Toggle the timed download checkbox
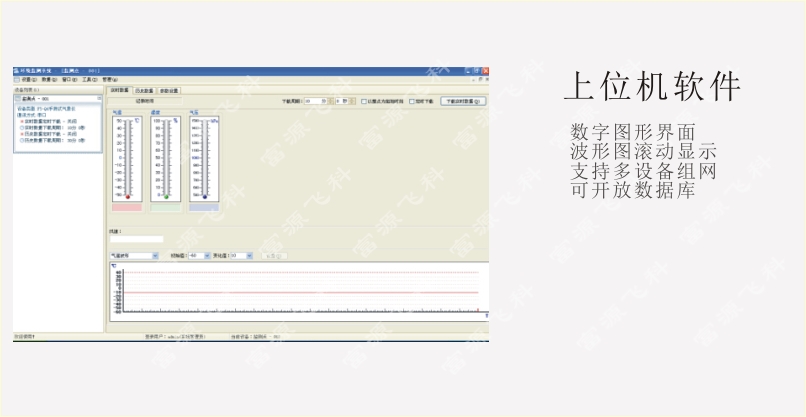The height and width of the screenshot is (417, 806). tap(411, 101)
